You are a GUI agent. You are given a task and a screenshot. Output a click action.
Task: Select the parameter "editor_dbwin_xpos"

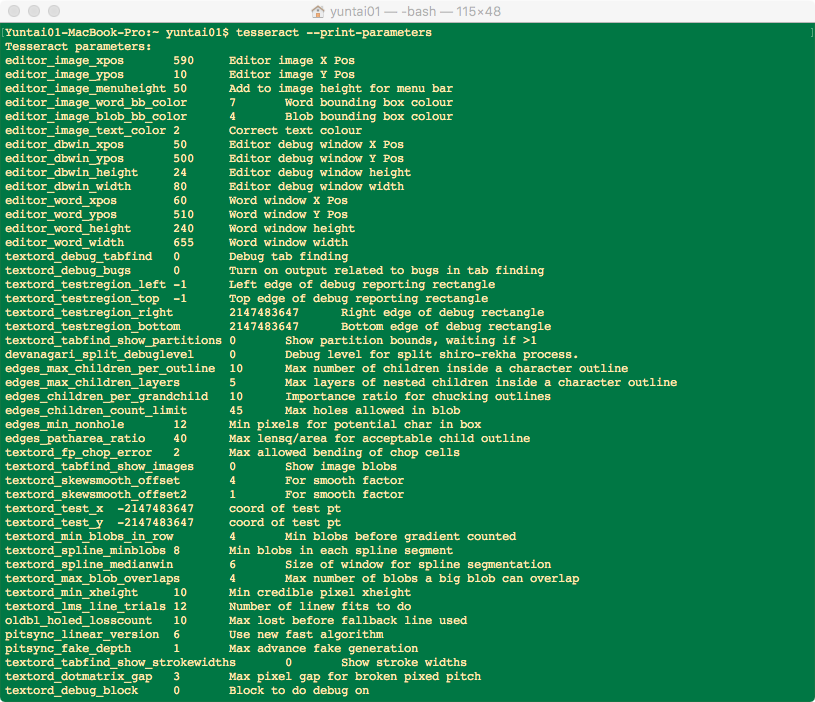point(64,145)
